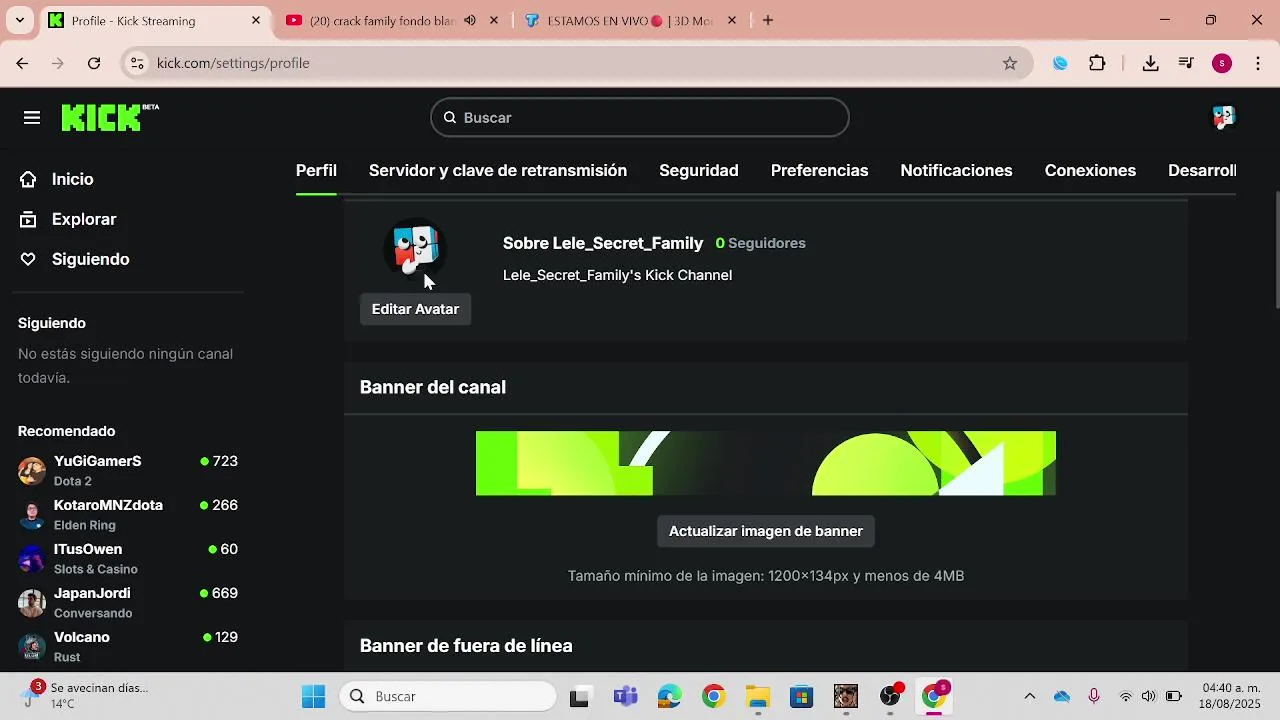Open the hamburger sidebar menu

(x=32, y=118)
